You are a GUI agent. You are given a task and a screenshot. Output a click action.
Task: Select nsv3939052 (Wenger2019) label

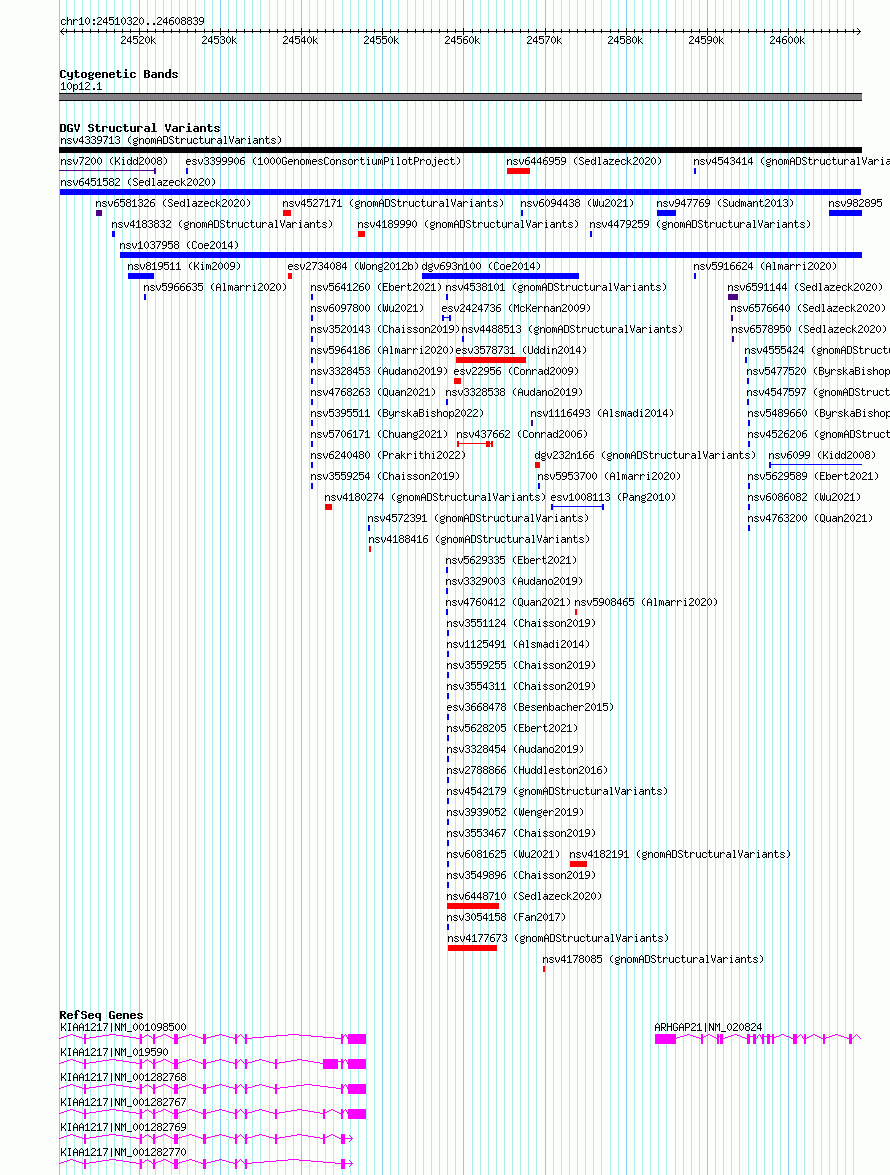point(515,812)
